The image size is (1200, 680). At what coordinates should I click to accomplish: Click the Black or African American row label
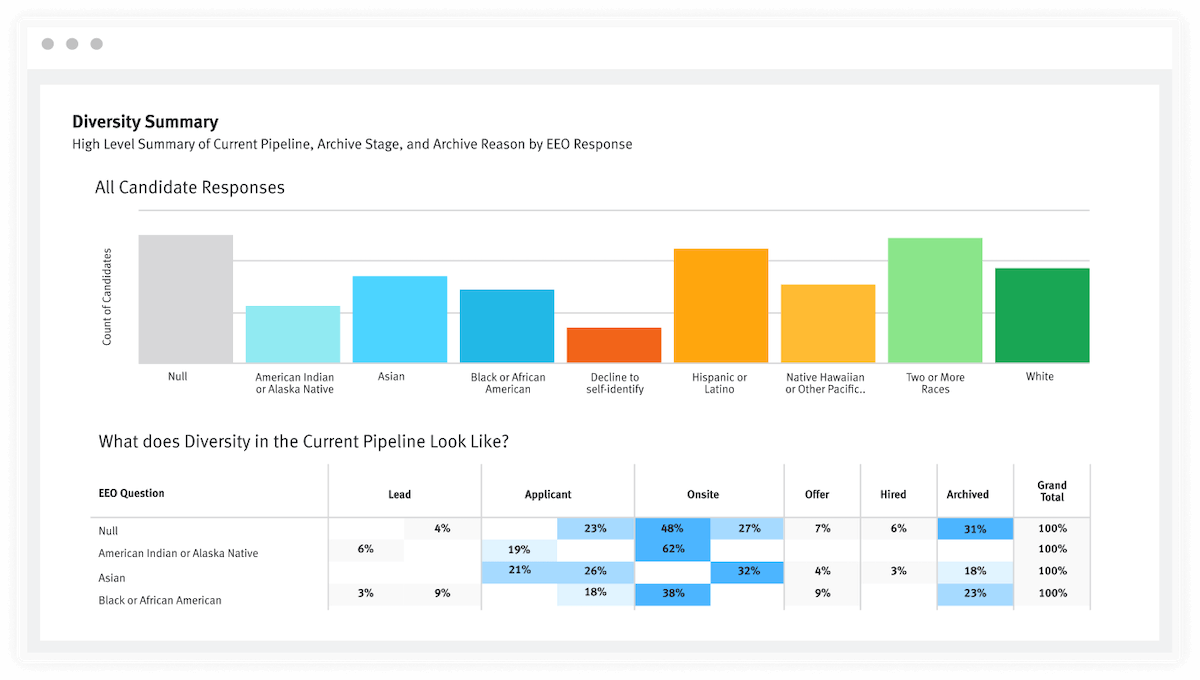pyautogui.click(x=160, y=600)
